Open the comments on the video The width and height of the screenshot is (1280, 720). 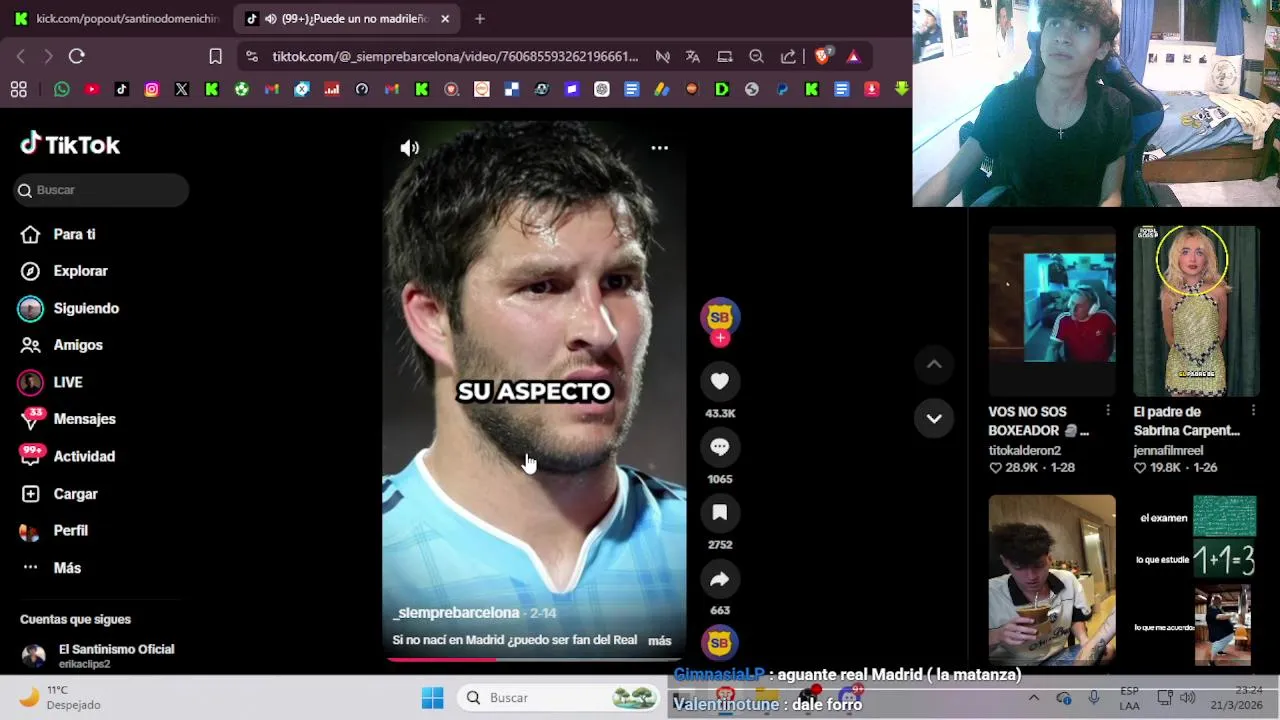click(720, 447)
